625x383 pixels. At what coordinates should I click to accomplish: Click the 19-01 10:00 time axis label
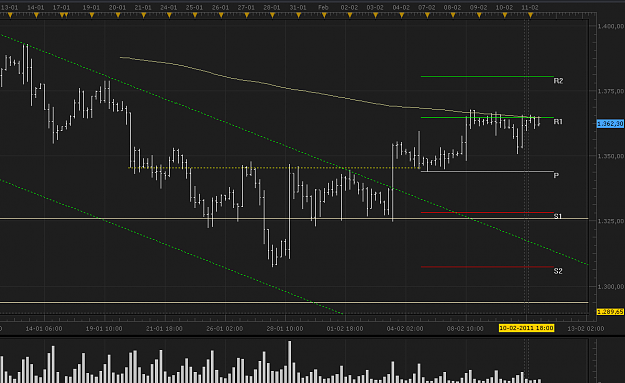104,329
